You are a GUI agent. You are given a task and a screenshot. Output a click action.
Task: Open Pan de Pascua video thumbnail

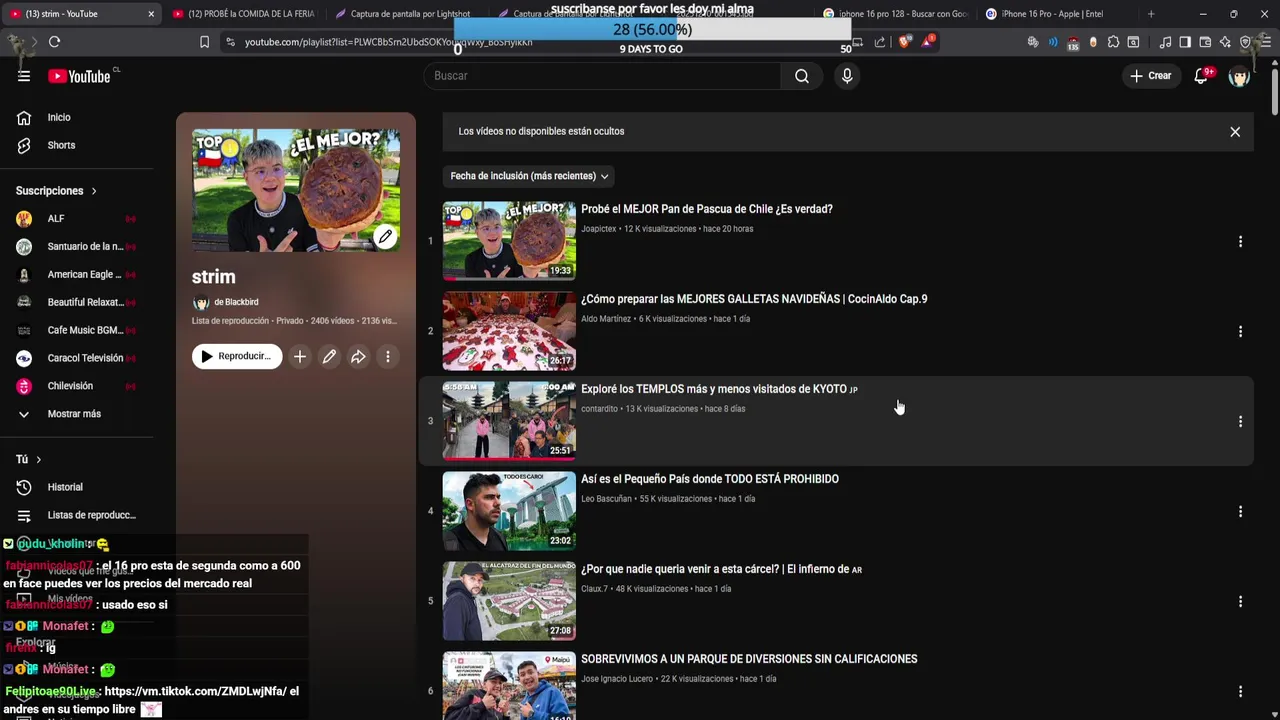509,241
